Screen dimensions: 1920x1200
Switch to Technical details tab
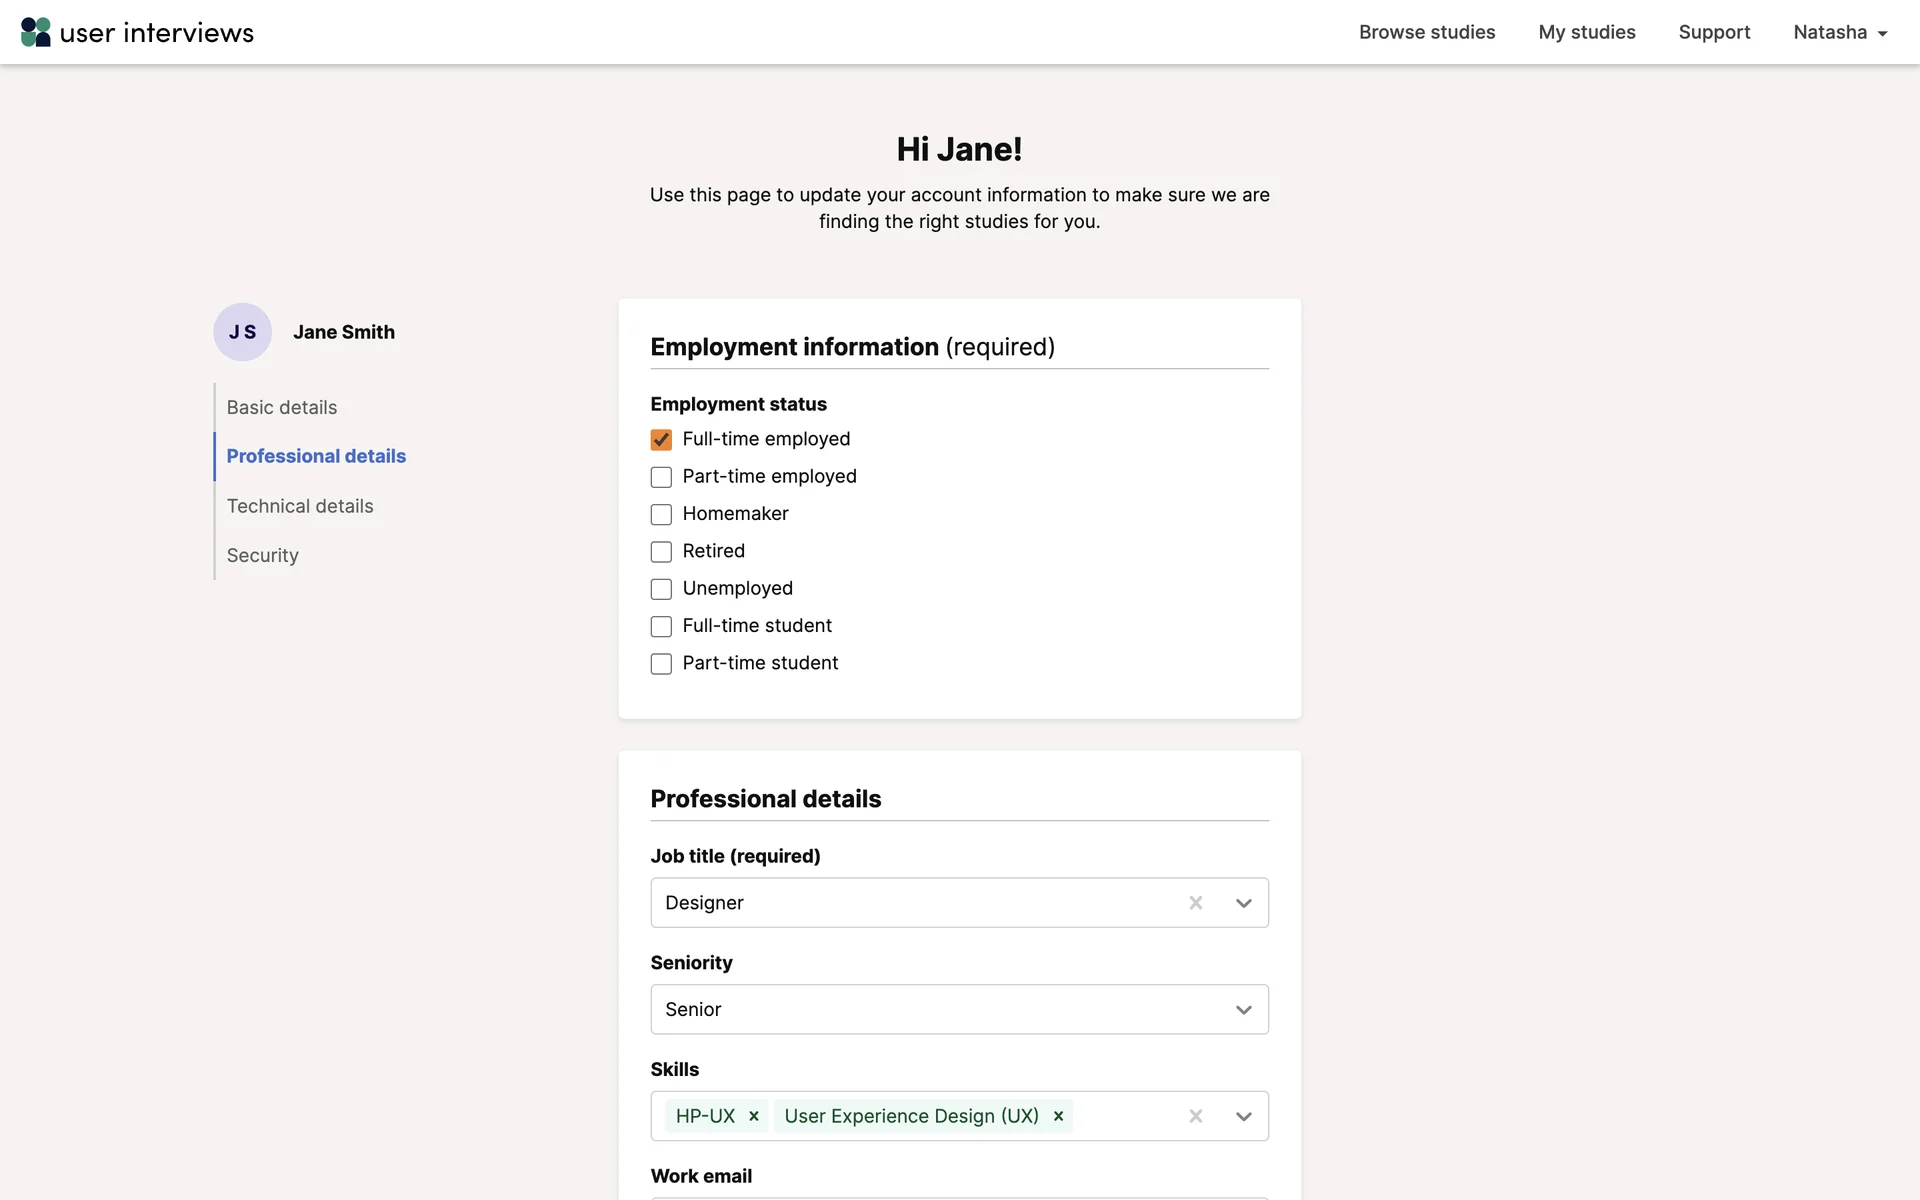point(300,506)
